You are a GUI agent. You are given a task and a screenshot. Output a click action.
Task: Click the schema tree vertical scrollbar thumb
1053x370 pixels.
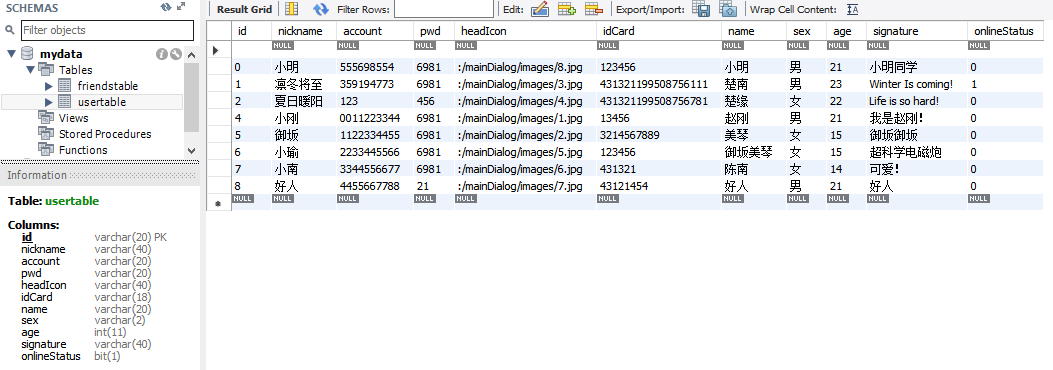[191, 97]
